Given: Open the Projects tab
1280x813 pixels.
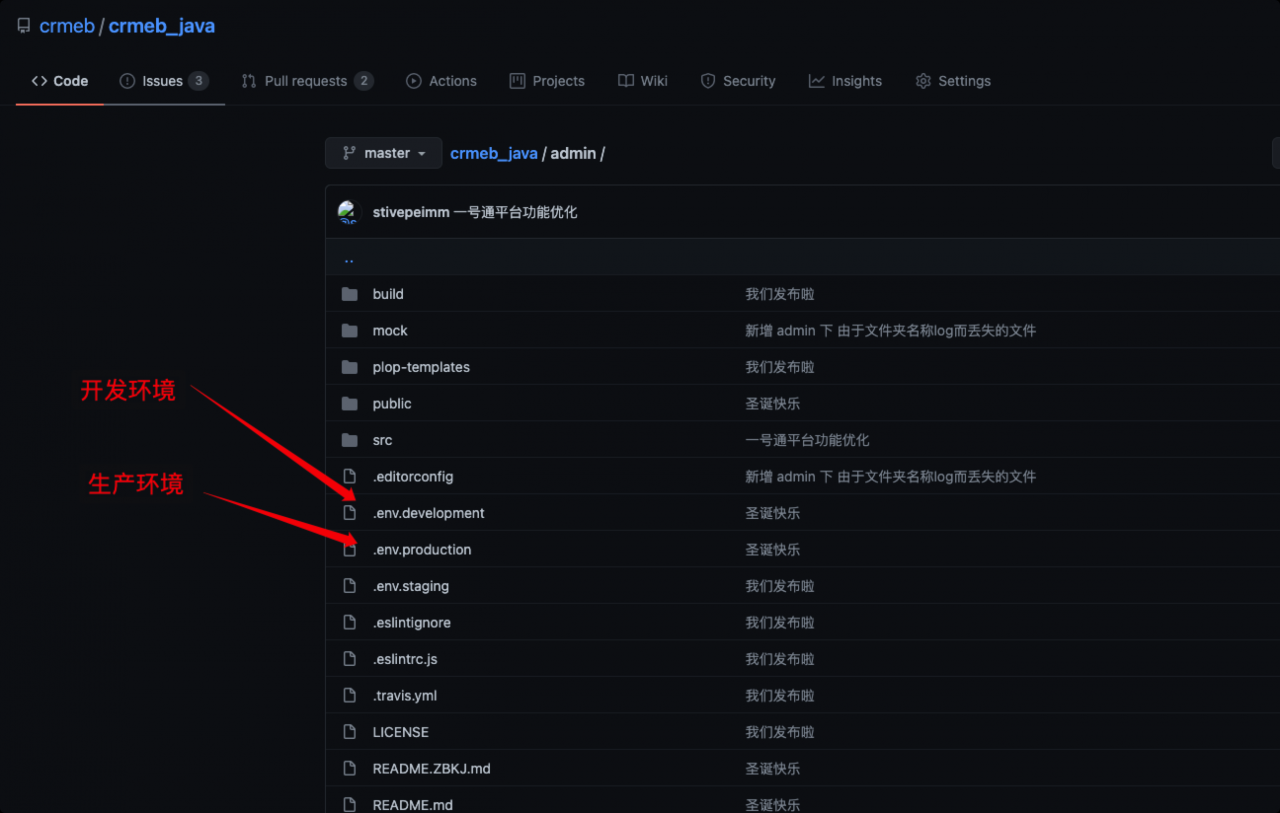Looking at the screenshot, I should (x=547, y=81).
